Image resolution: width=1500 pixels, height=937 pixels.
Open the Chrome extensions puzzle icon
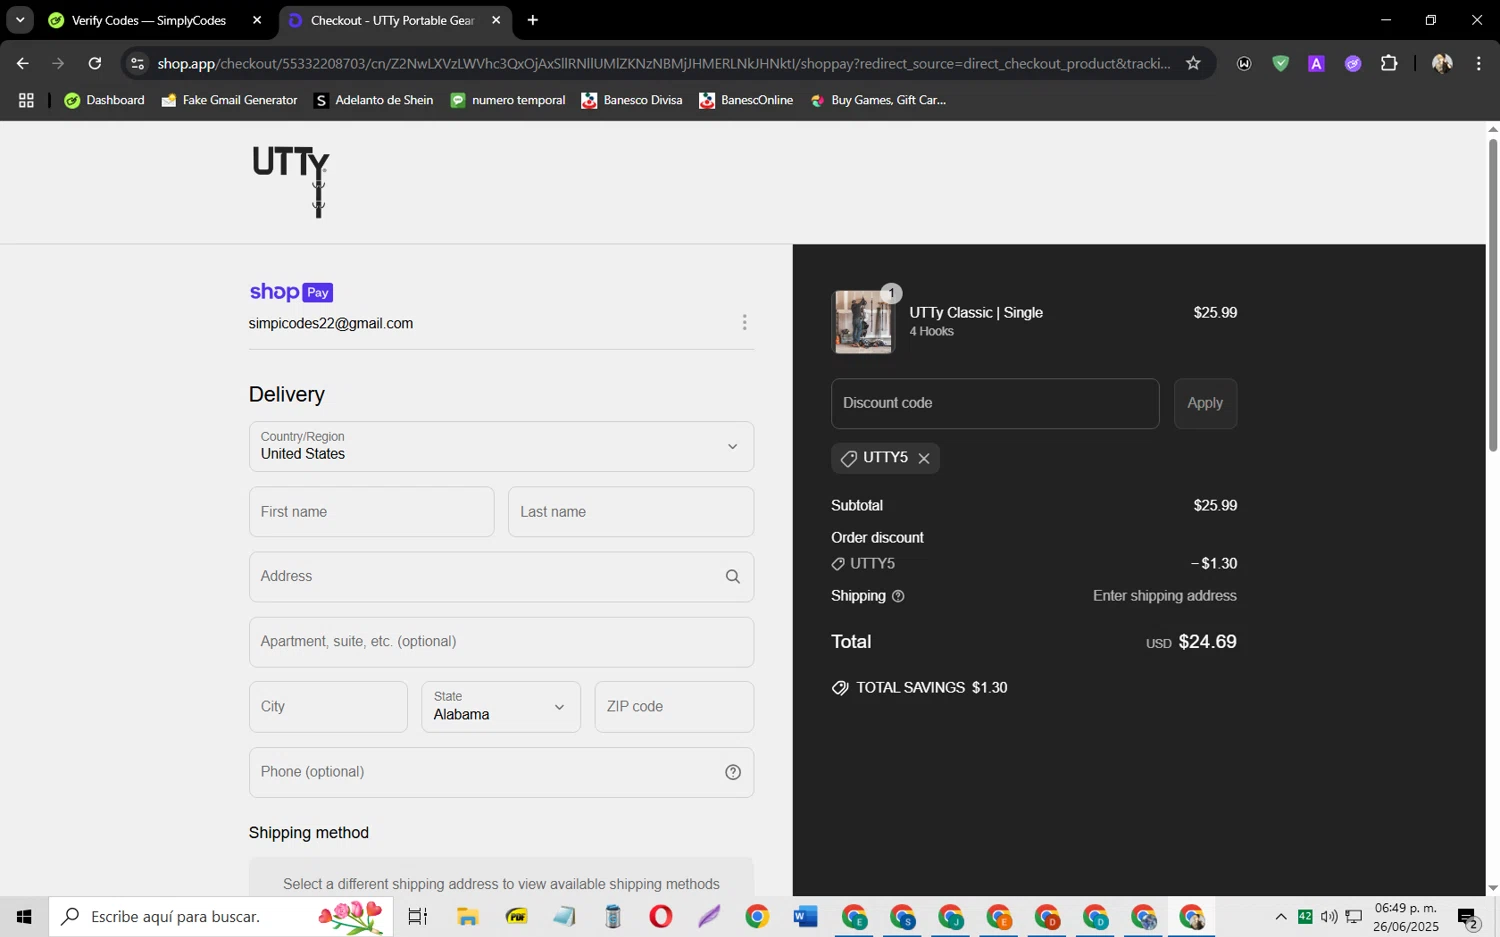[1389, 63]
